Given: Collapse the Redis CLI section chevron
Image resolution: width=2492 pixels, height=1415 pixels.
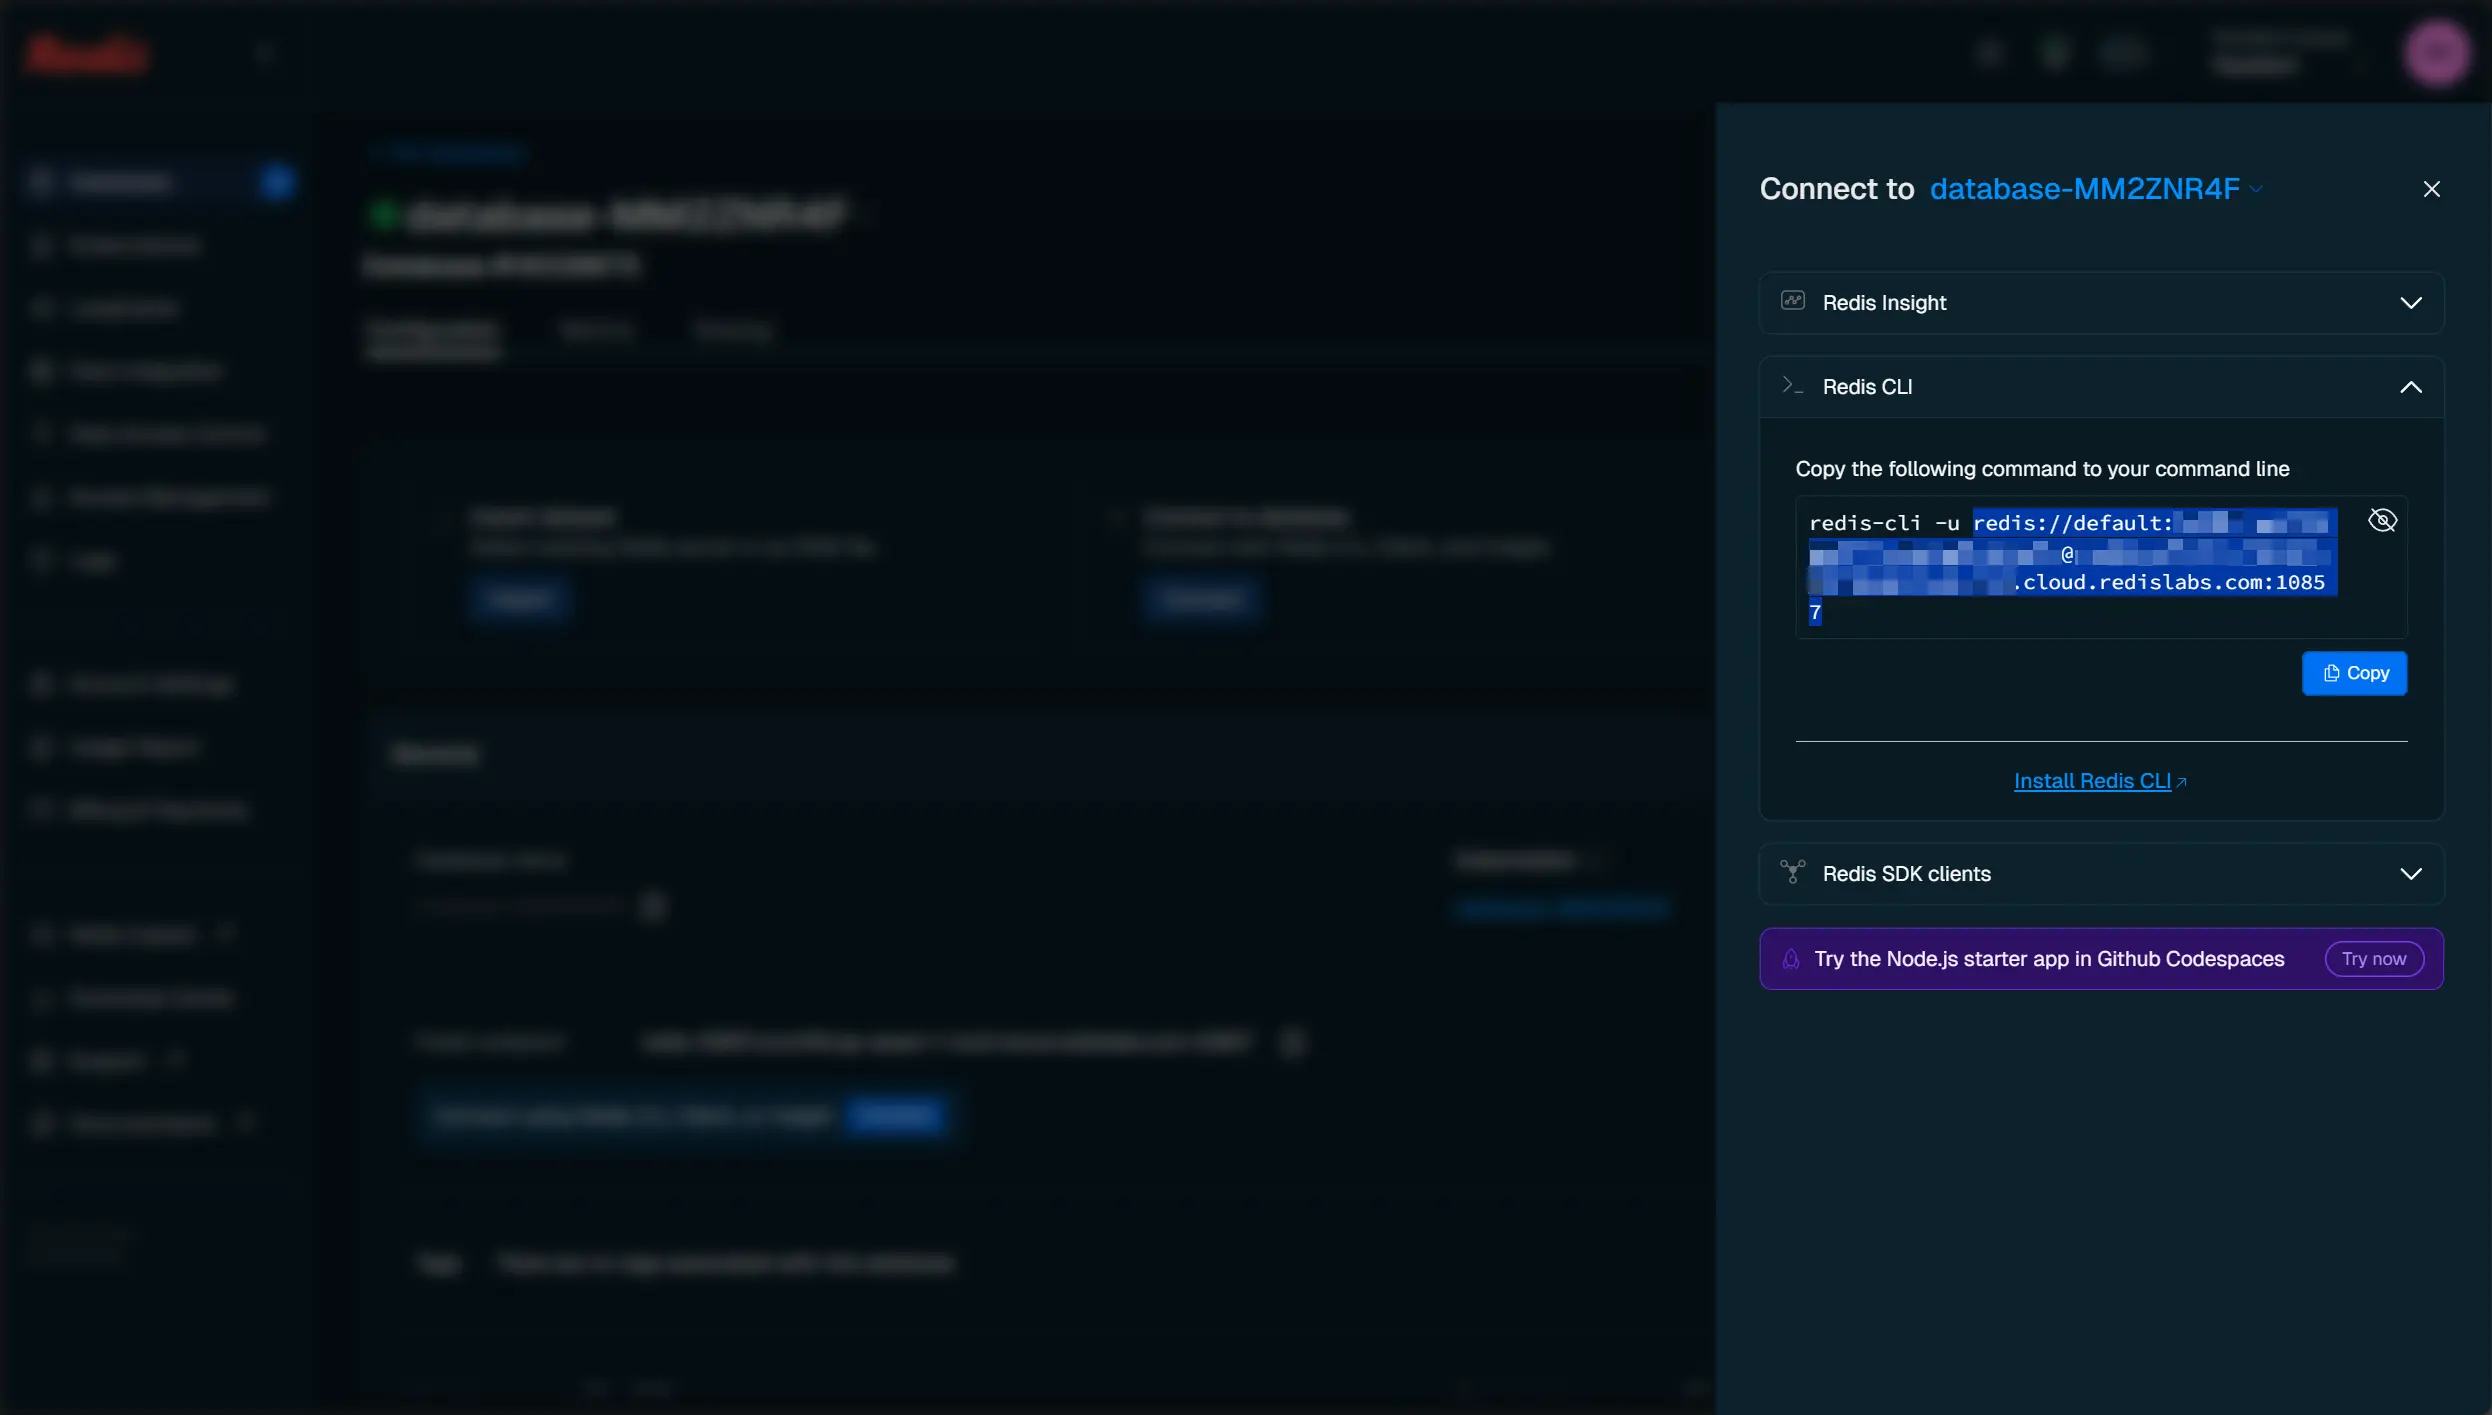Looking at the screenshot, I should pyautogui.click(x=2410, y=387).
